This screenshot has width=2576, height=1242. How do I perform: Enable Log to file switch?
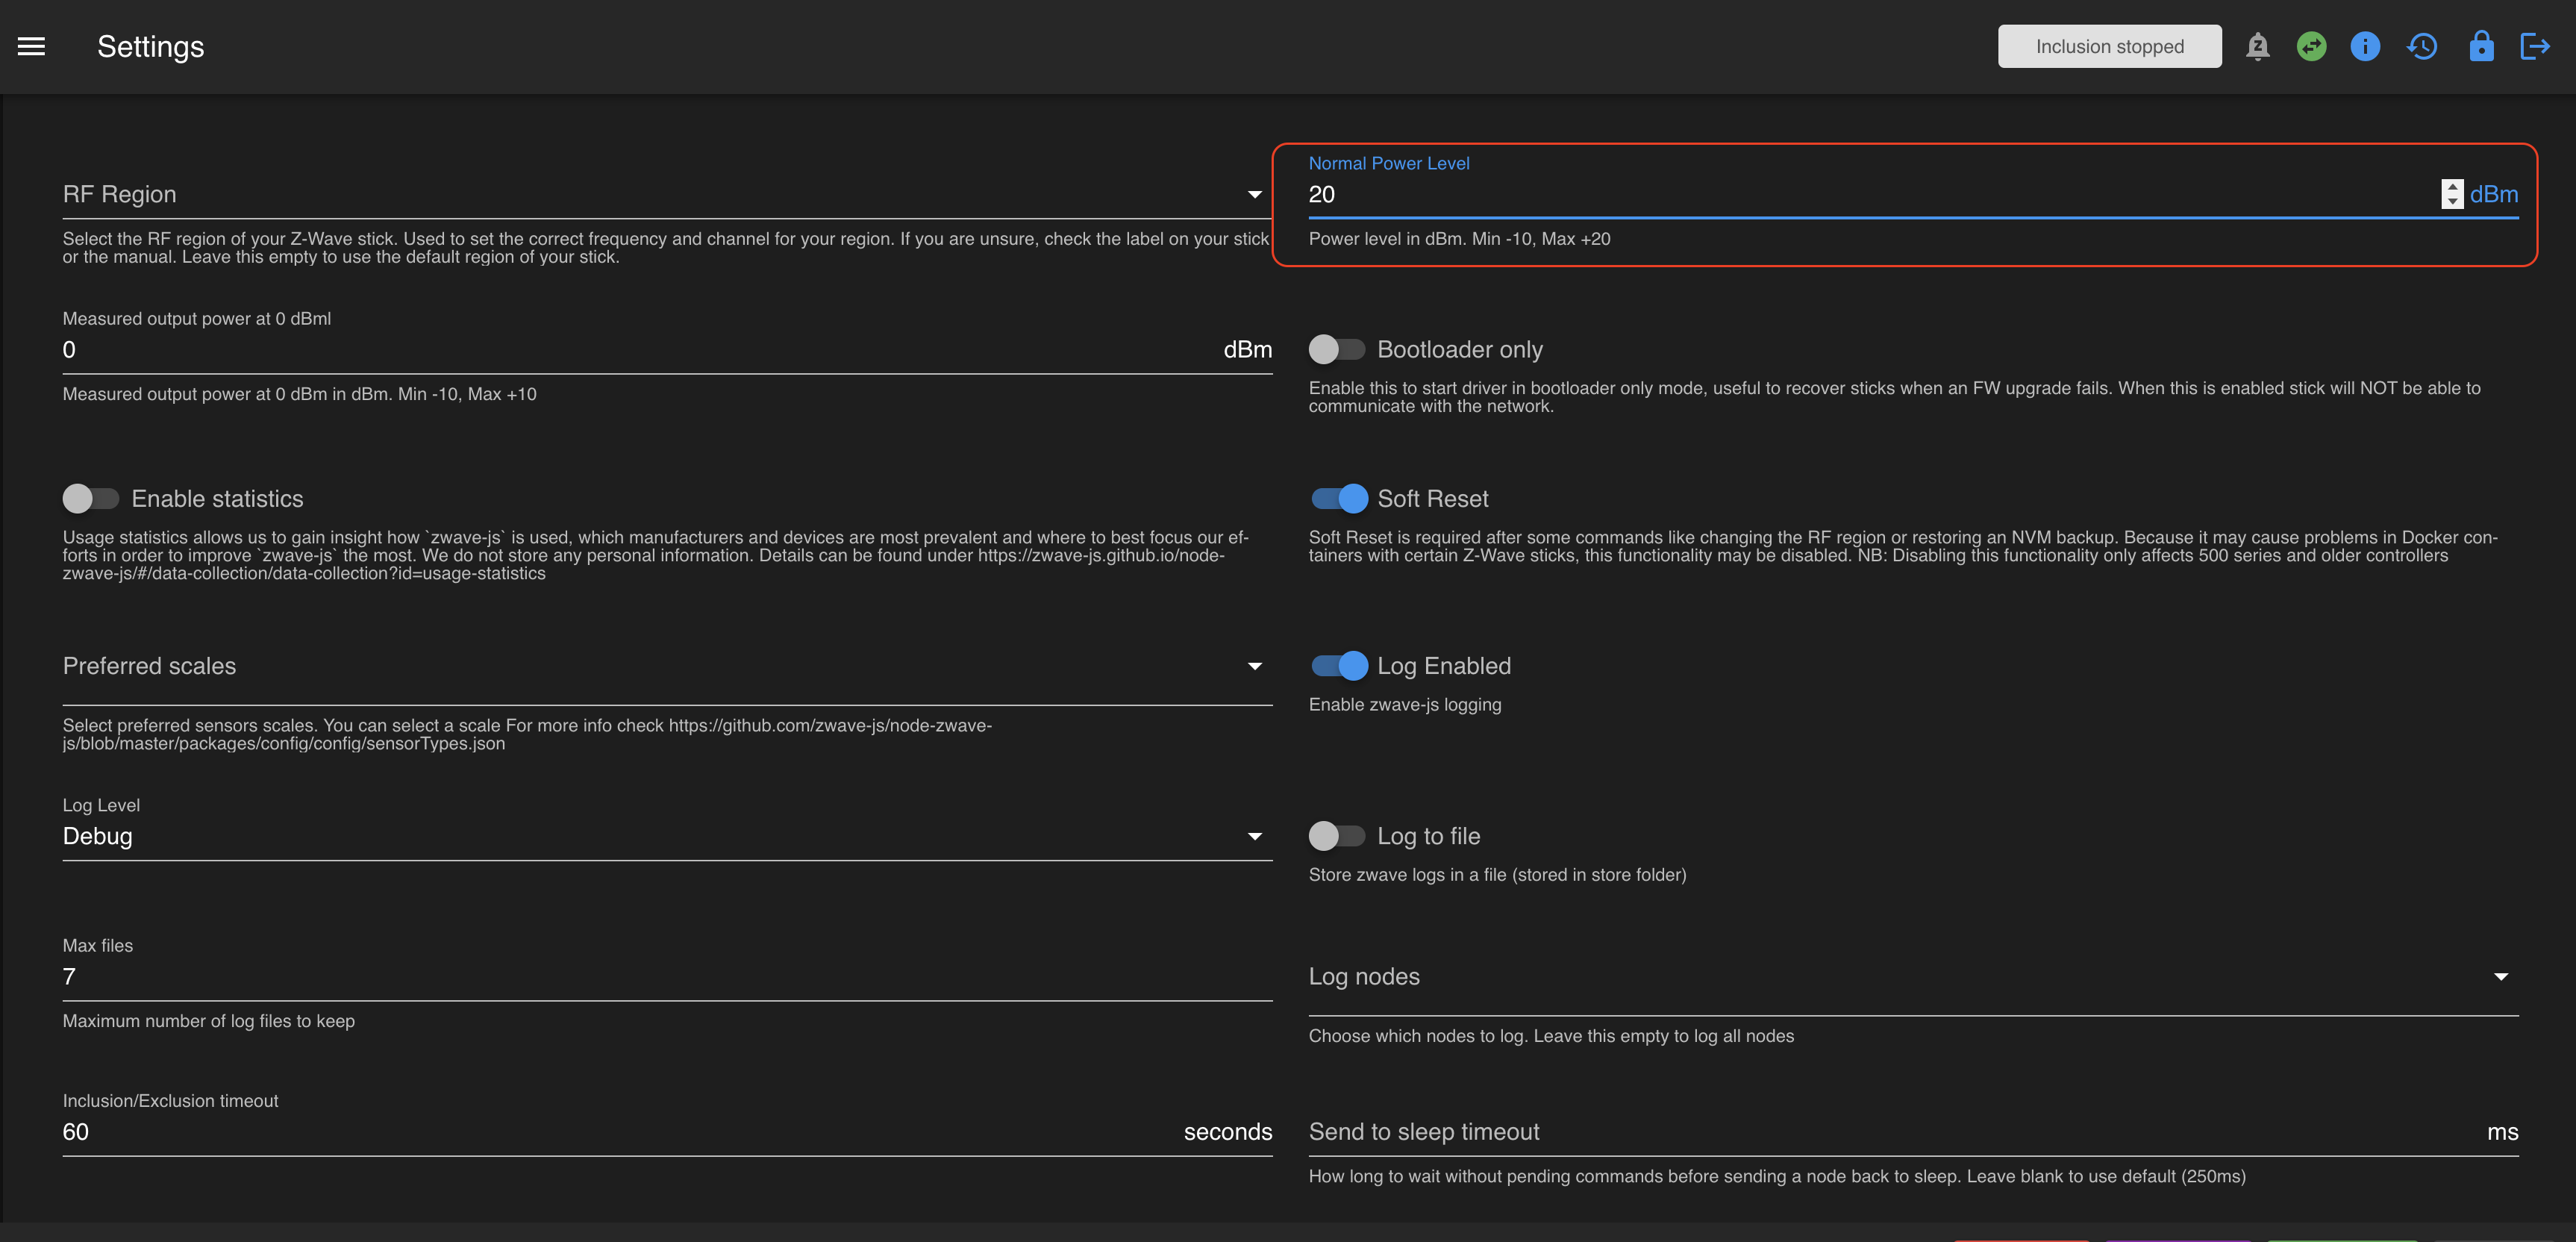(1336, 835)
